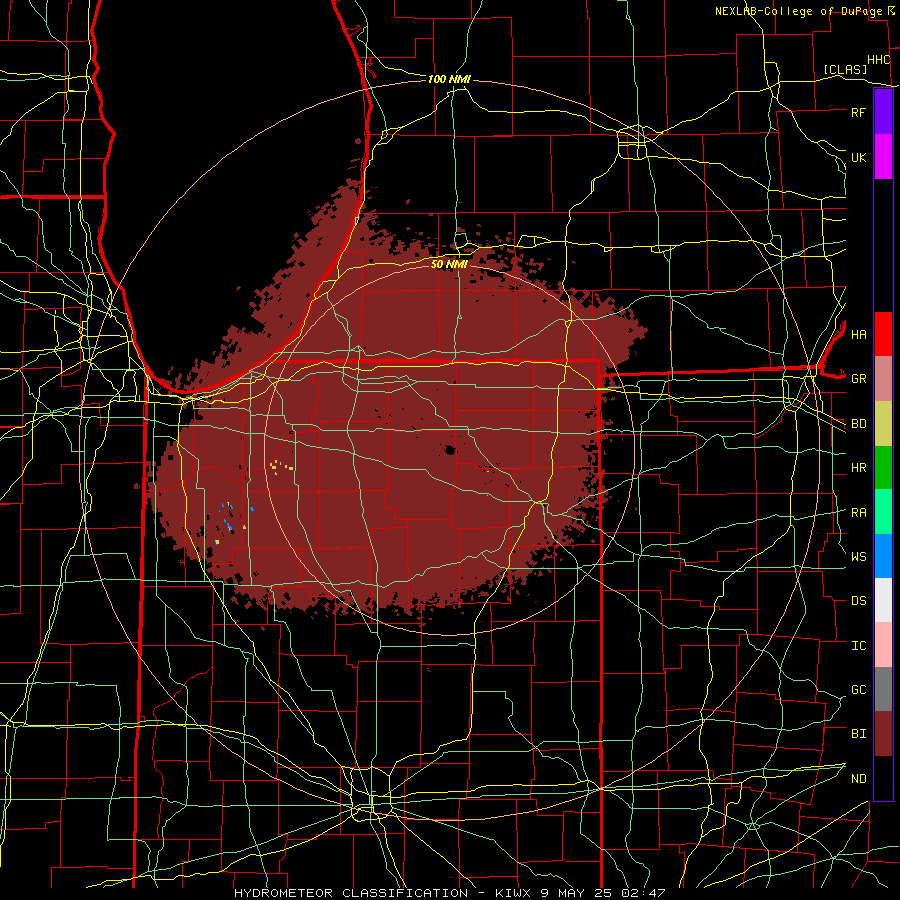Image resolution: width=900 pixels, height=900 pixels.
Task: Click the '50 NMI' range ring label
Action: point(449,264)
